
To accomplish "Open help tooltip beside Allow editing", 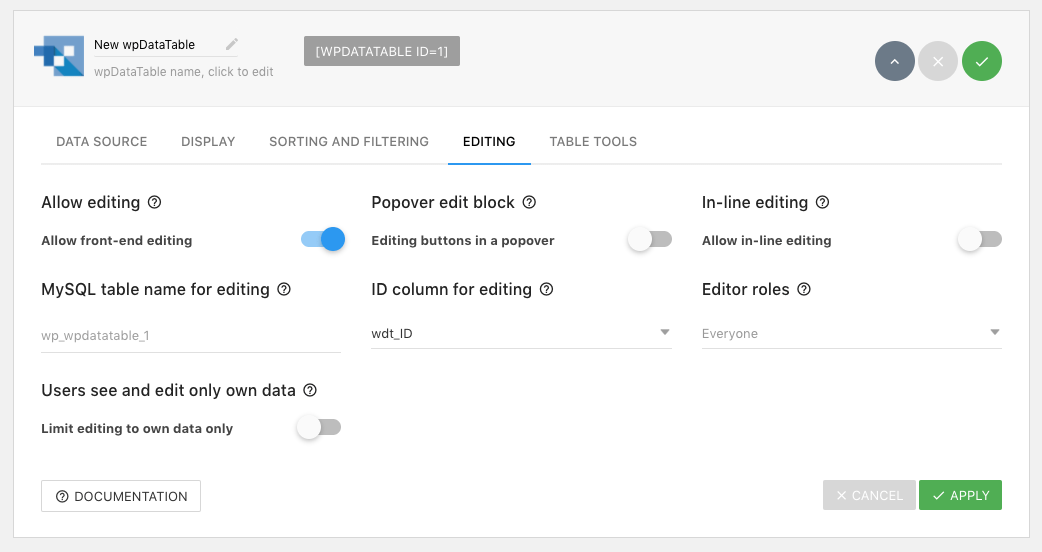I will point(154,202).
